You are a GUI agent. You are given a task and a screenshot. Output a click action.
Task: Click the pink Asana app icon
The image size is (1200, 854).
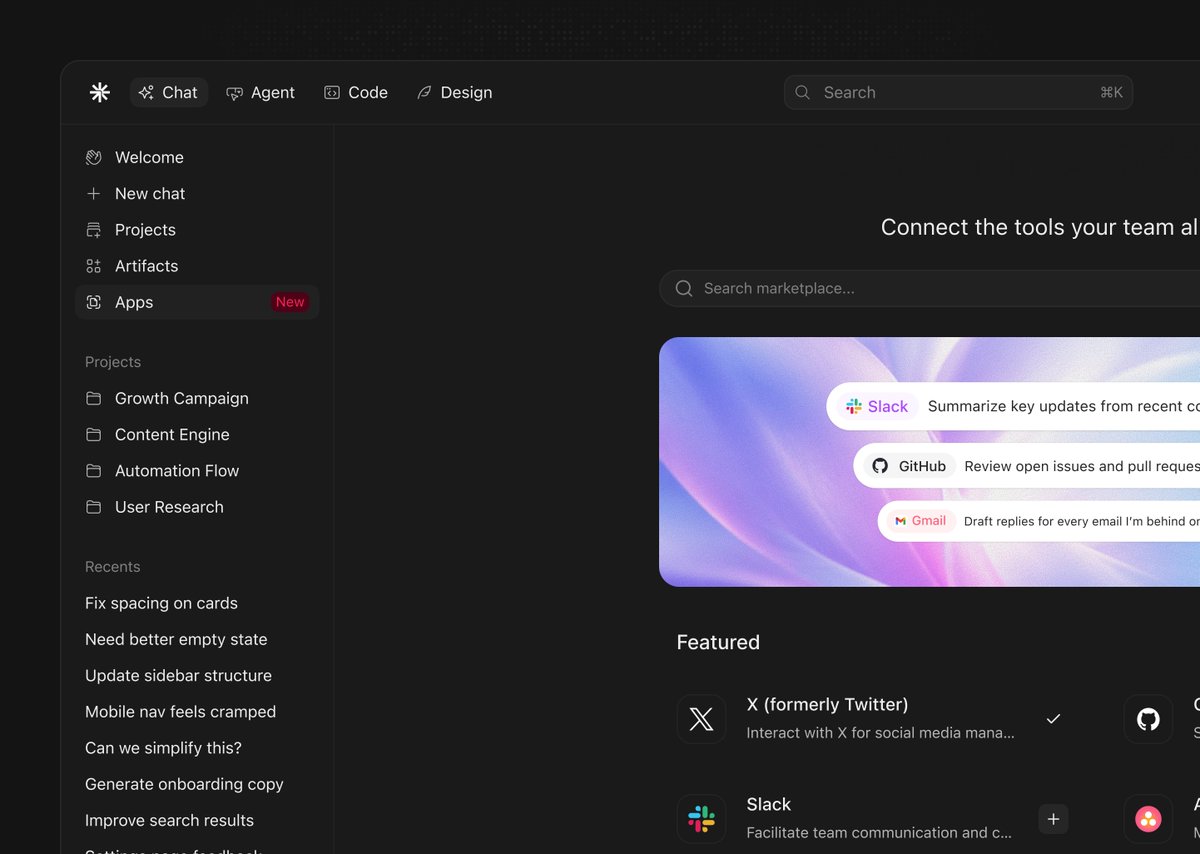(x=1148, y=819)
